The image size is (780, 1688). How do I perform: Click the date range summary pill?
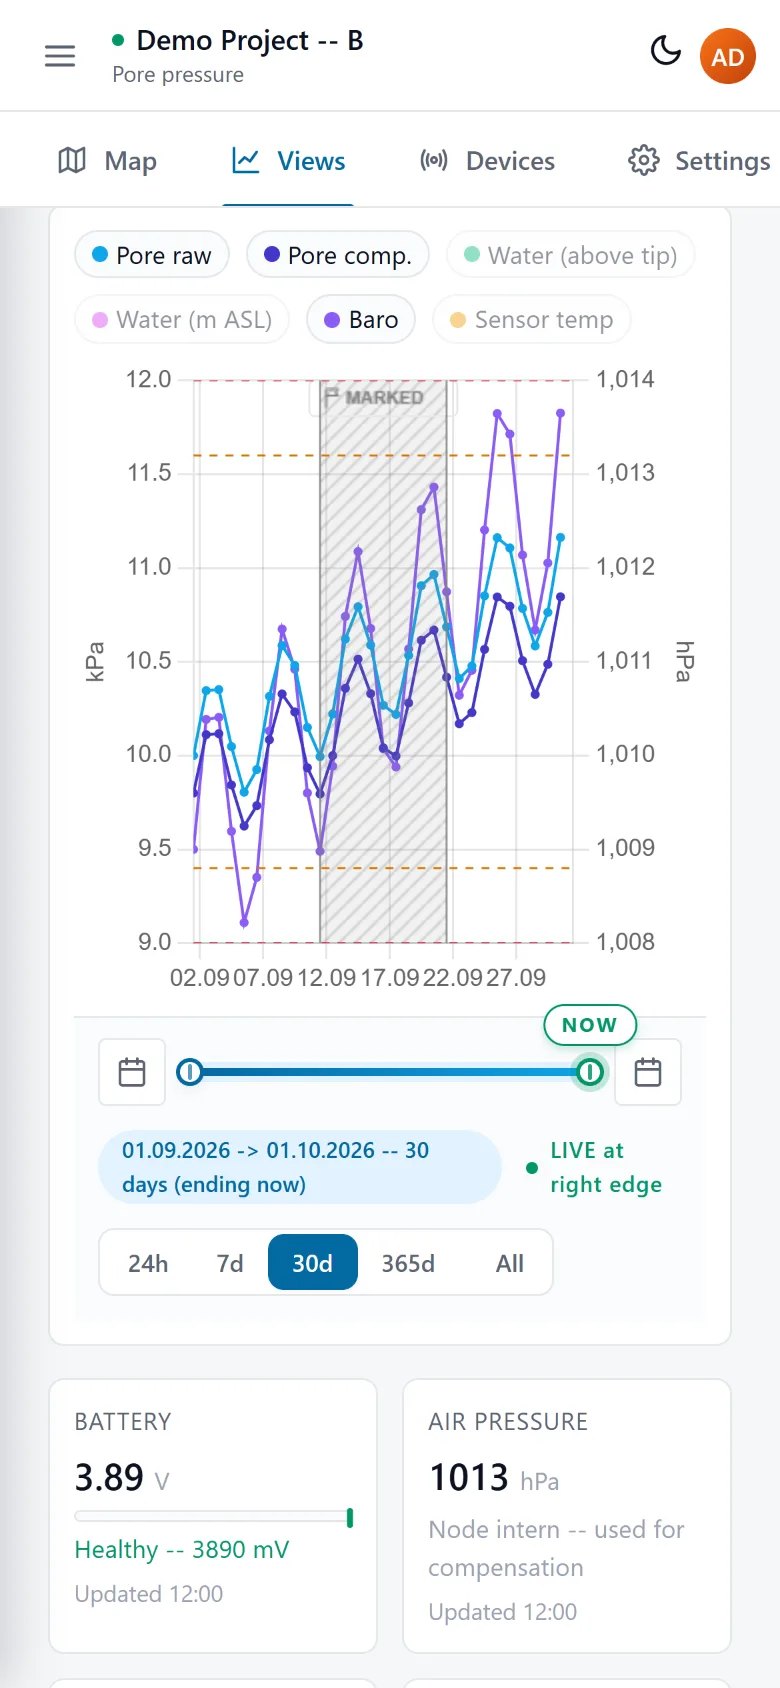point(300,1167)
